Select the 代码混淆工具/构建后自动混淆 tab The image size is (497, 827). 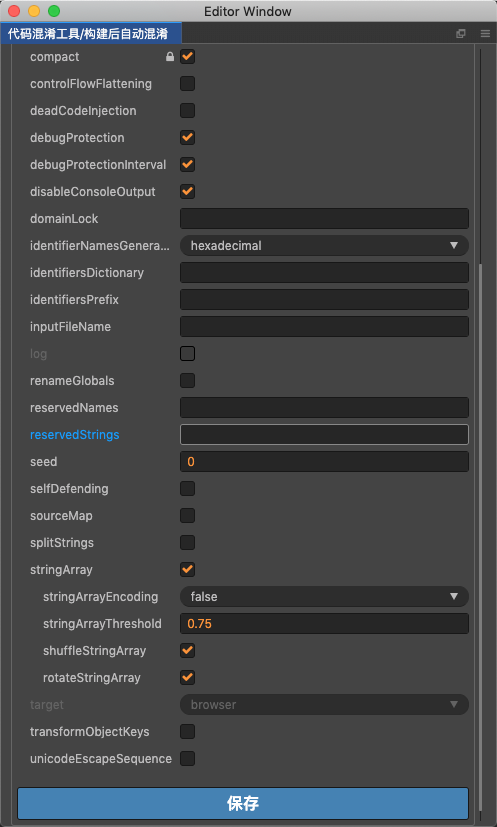pyautogui.click(x=91, y=34)
